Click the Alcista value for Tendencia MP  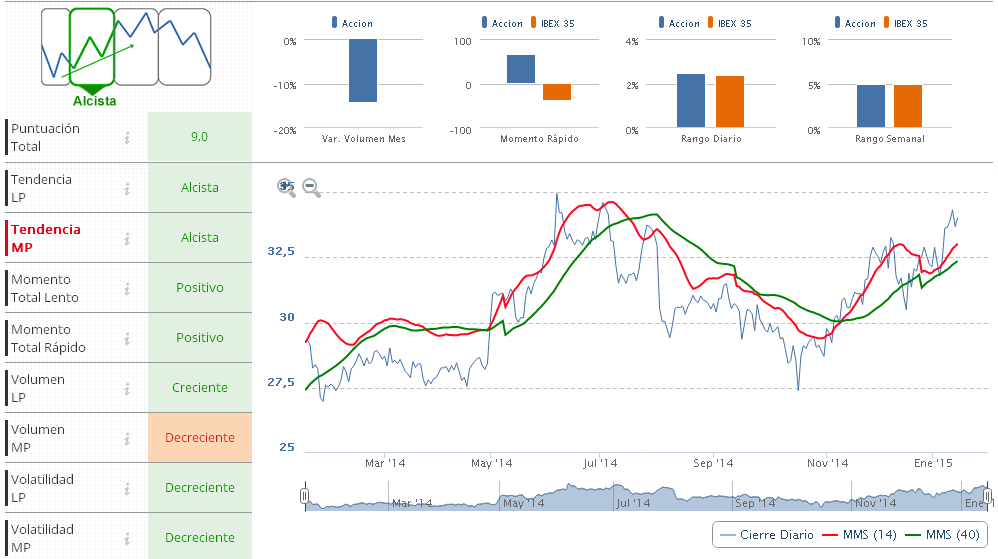pos(199,238)
